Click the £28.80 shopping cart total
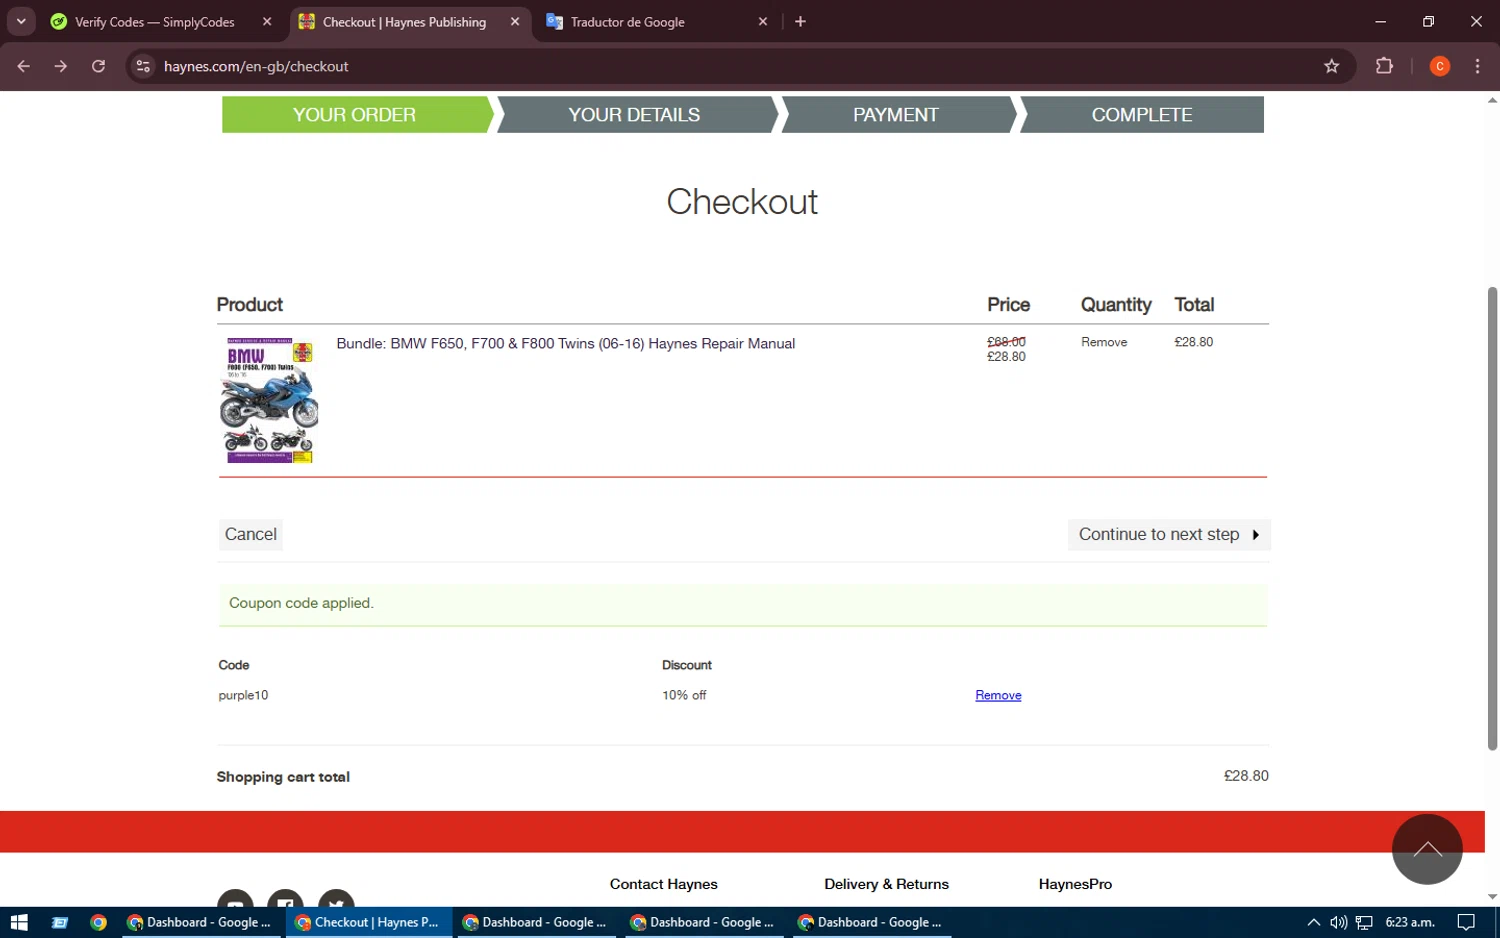 [x=1246, y=776]
